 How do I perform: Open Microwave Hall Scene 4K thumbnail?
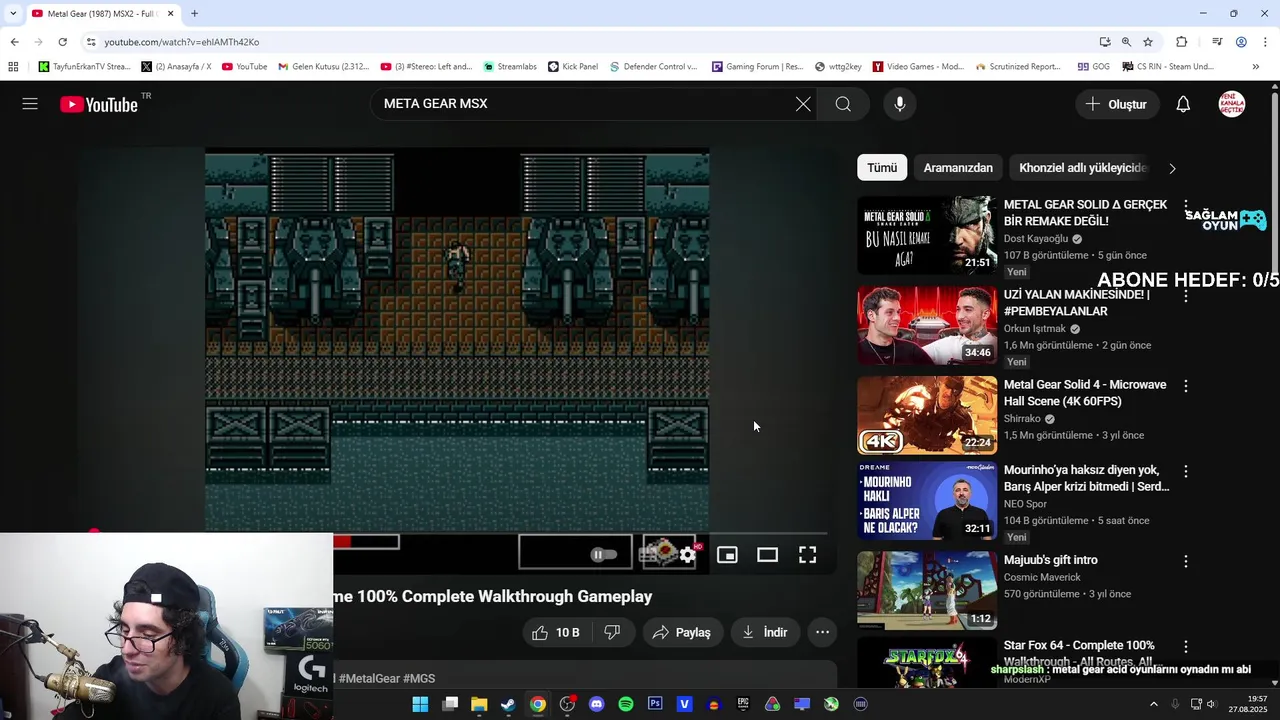pos(927,415)
